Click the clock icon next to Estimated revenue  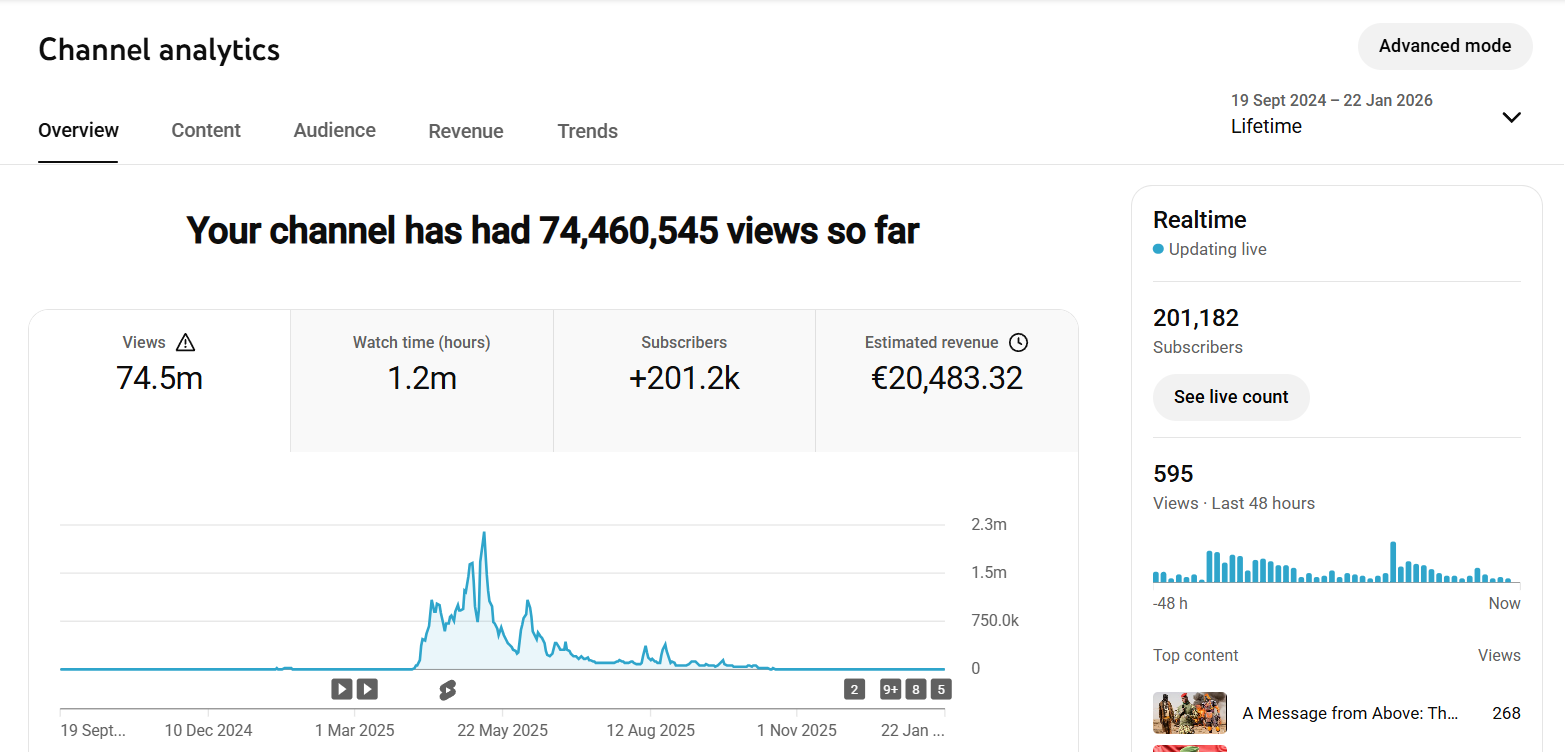[1018, 343]
